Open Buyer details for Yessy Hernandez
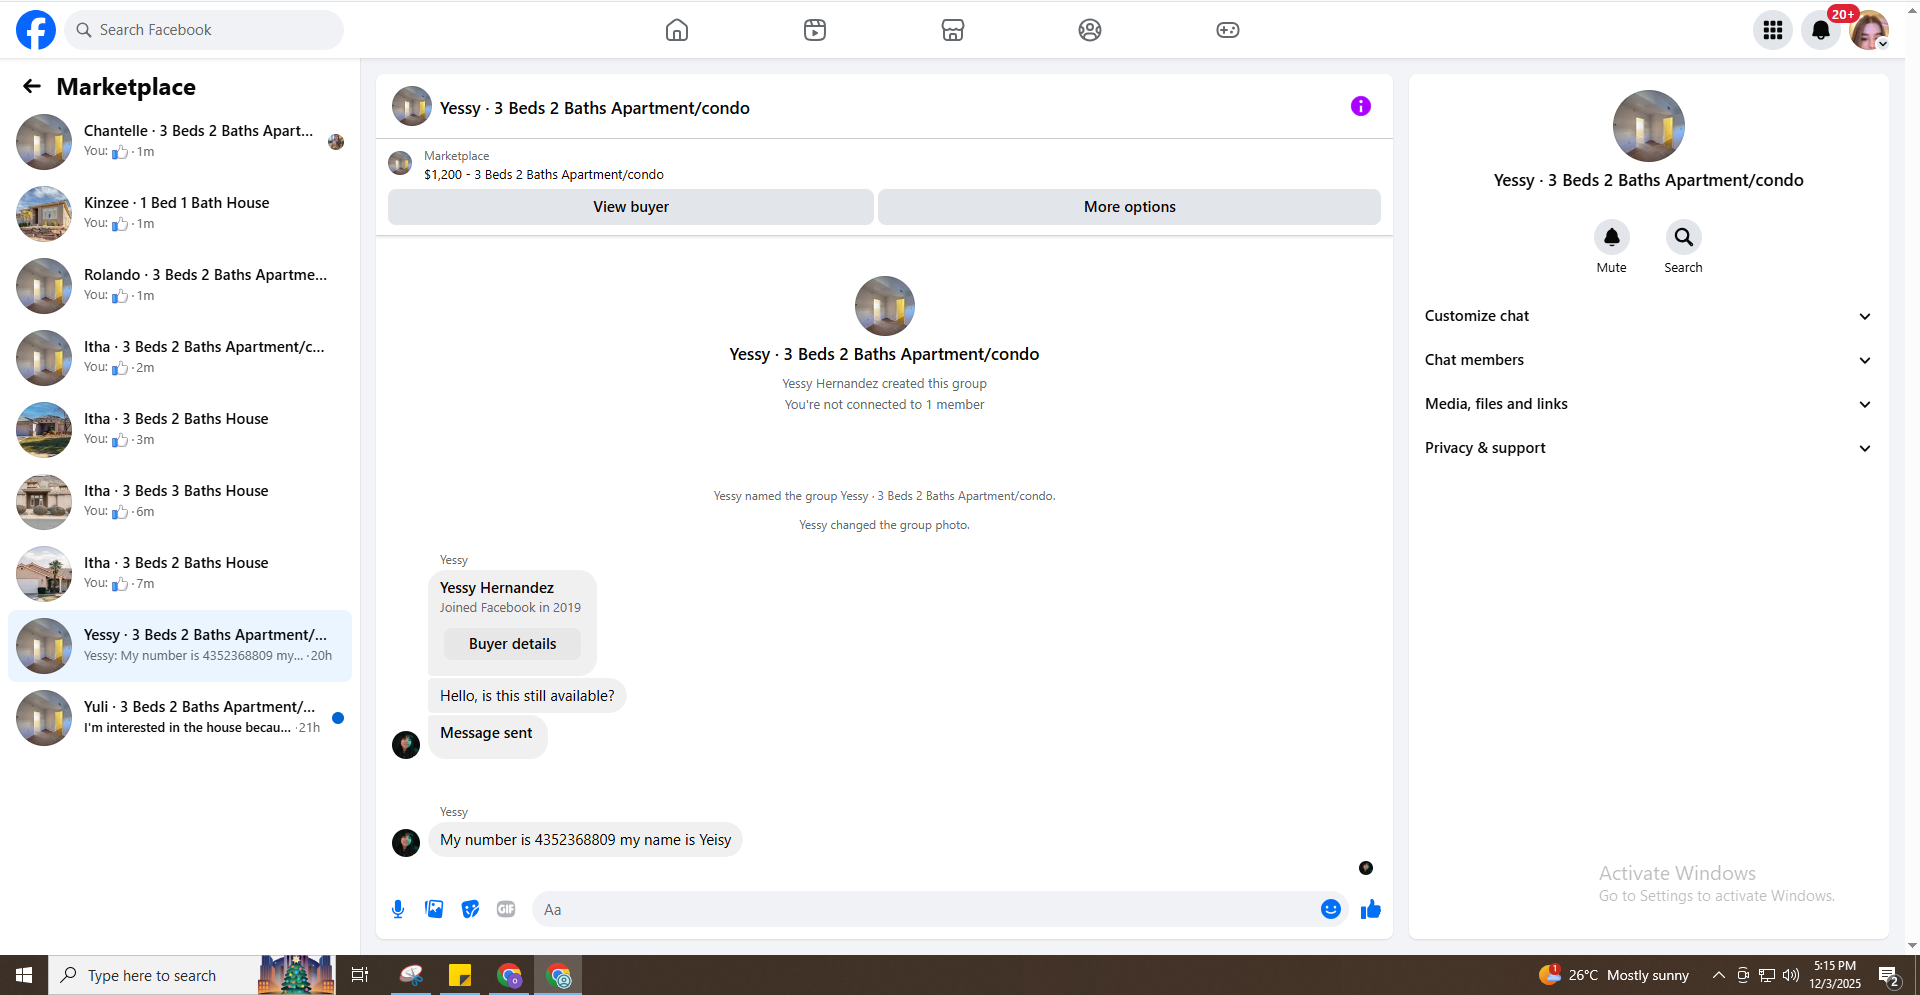1920x995 pixels. 512,644
